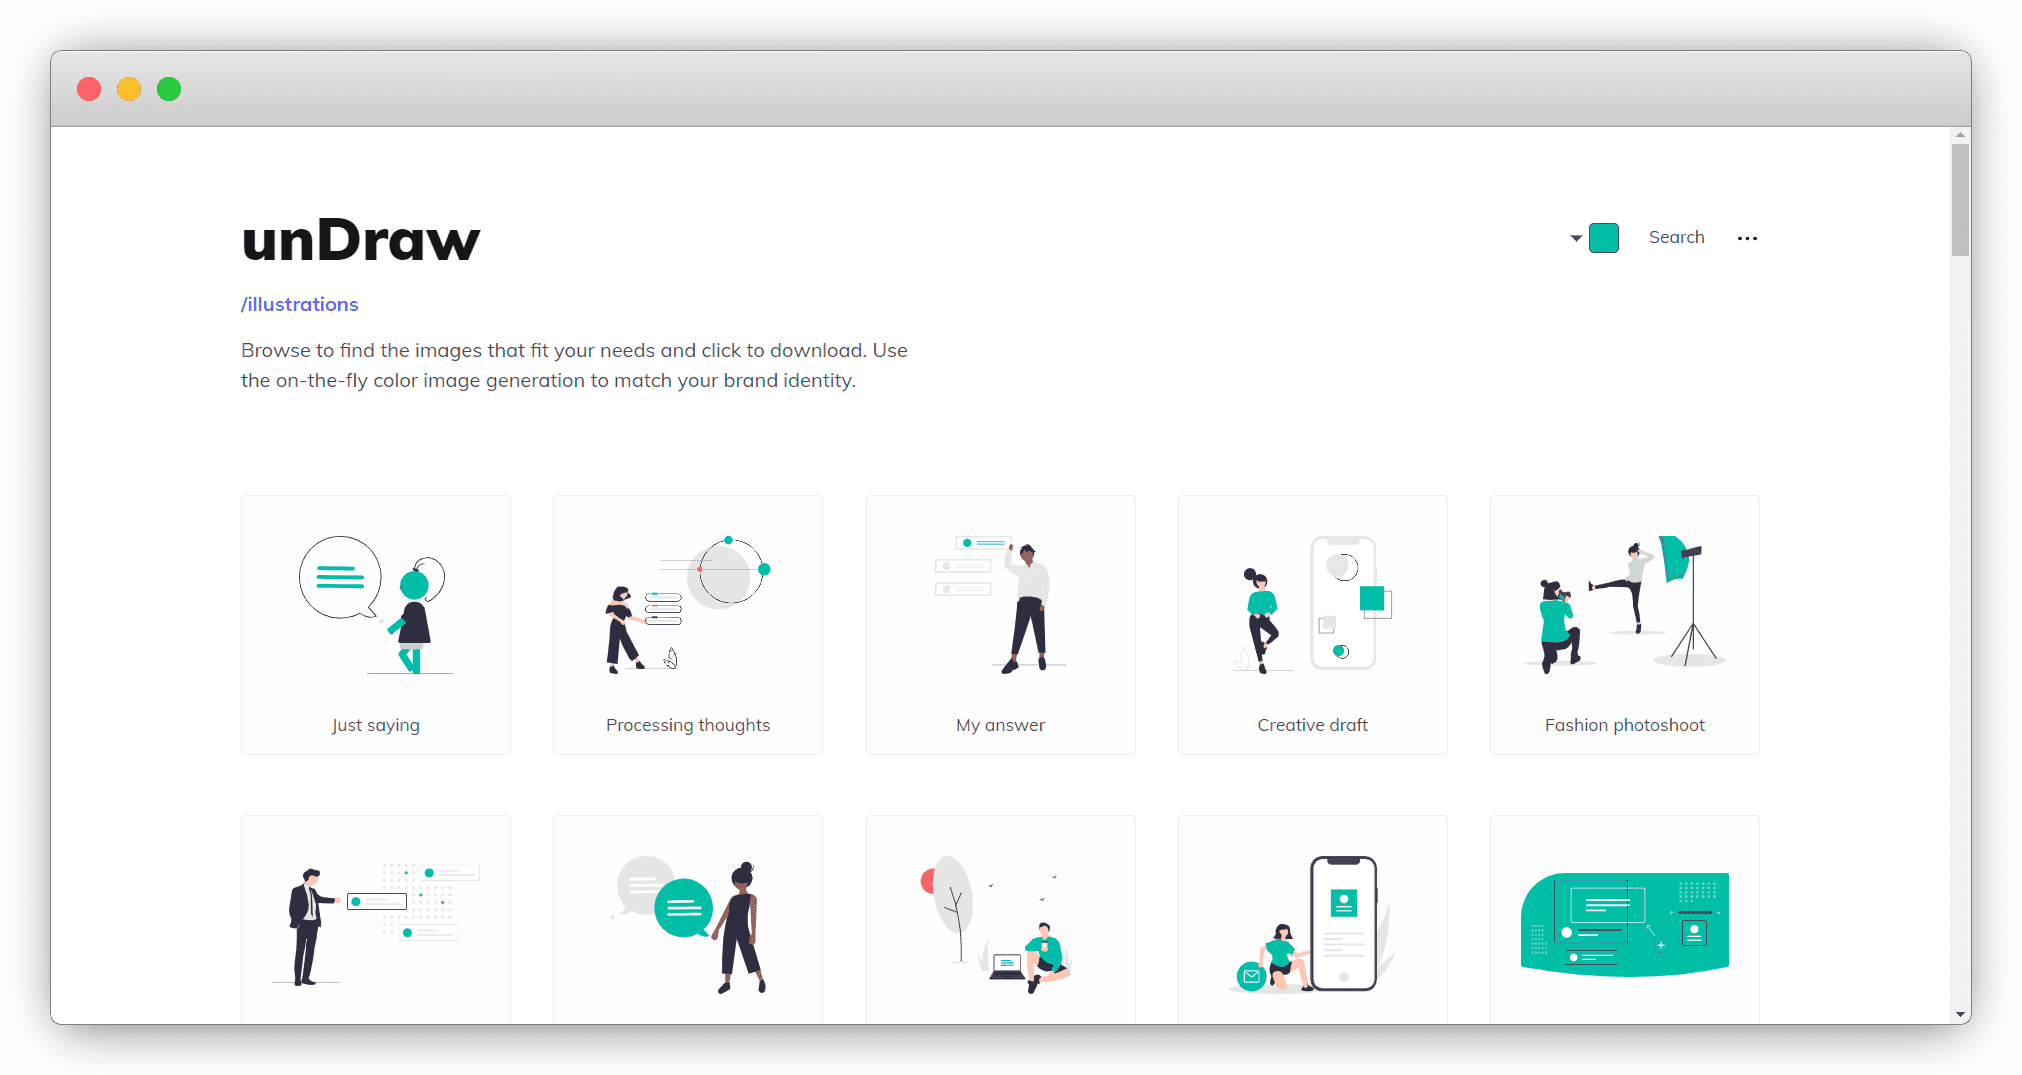Click the businessman presenting illustration
This screenshot has height=1075, width=2022.
[376, 922]
